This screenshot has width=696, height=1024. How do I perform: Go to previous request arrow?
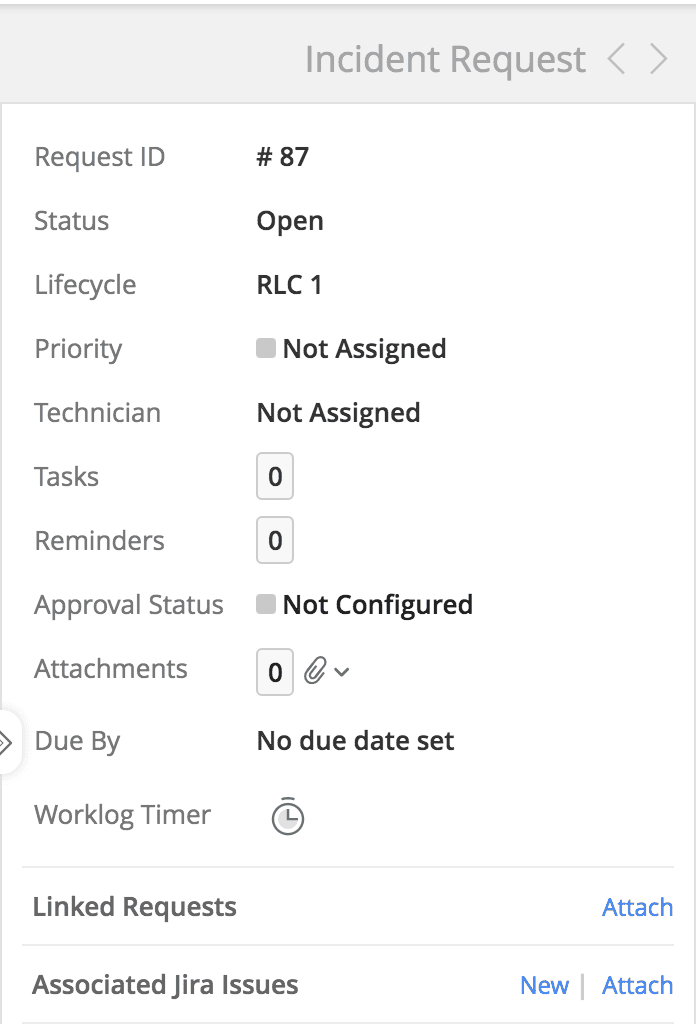617,60
